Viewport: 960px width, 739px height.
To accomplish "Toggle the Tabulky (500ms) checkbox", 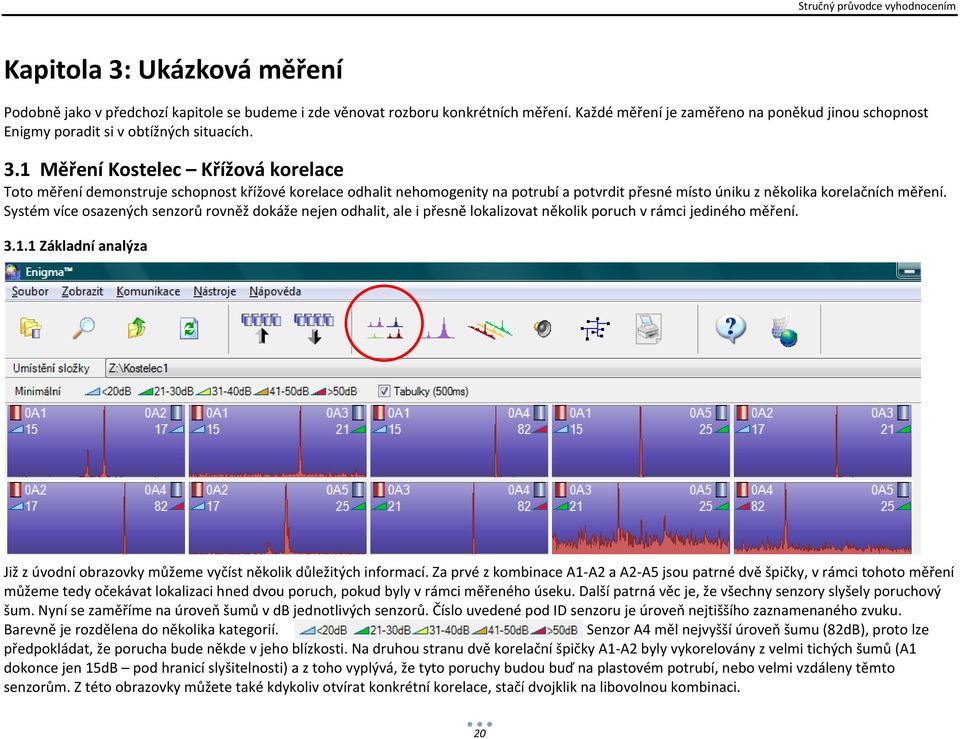I will pyautogui.click(x=384, y=391).
